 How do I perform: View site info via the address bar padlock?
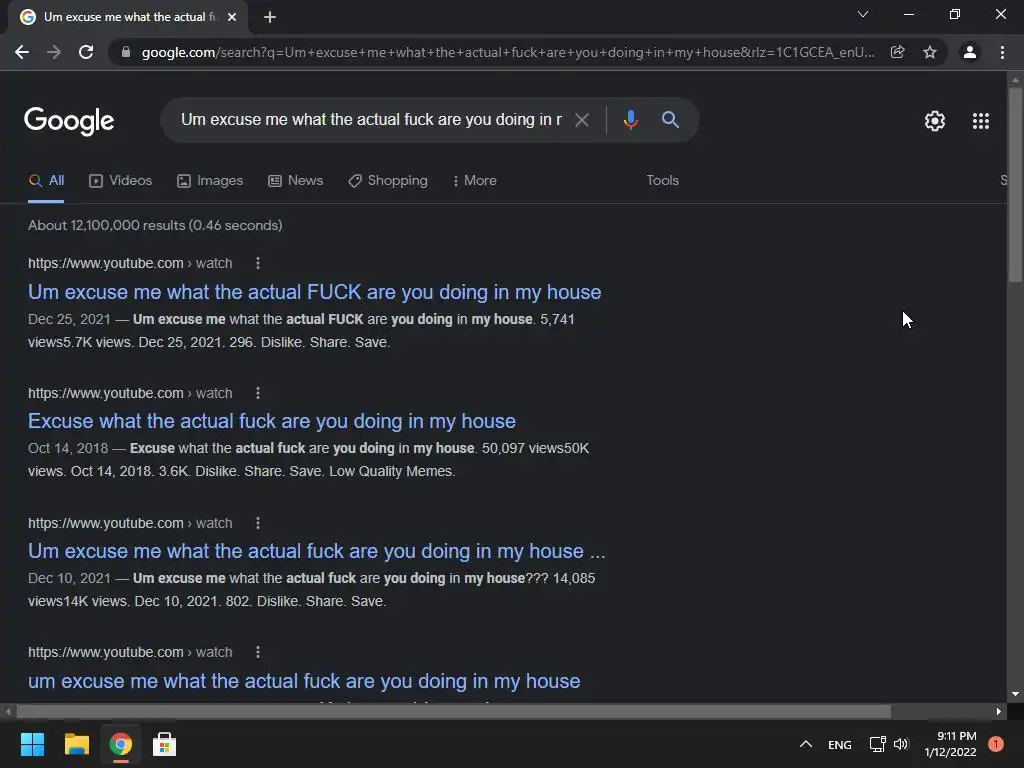[126, 52]
